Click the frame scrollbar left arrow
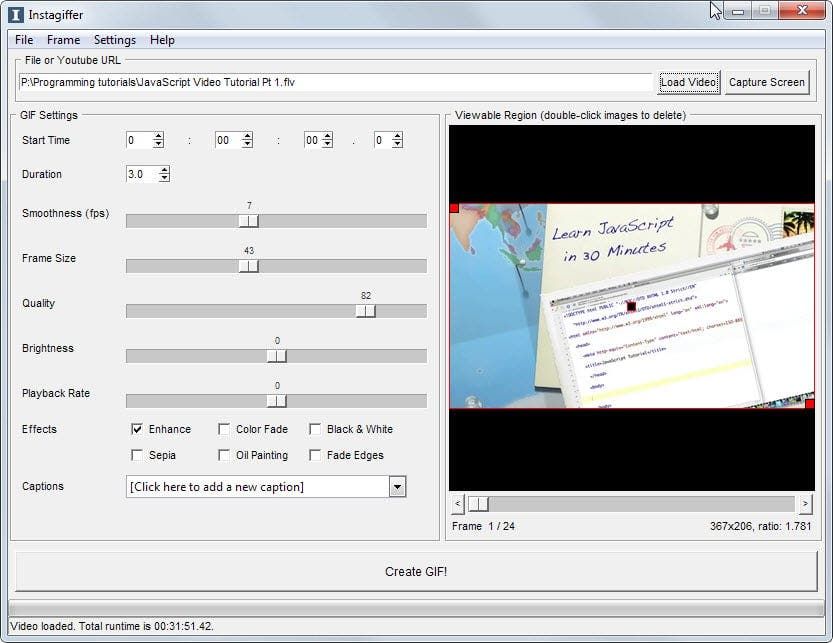This screenshot has width=833, height=643. [x=458, y=504]
